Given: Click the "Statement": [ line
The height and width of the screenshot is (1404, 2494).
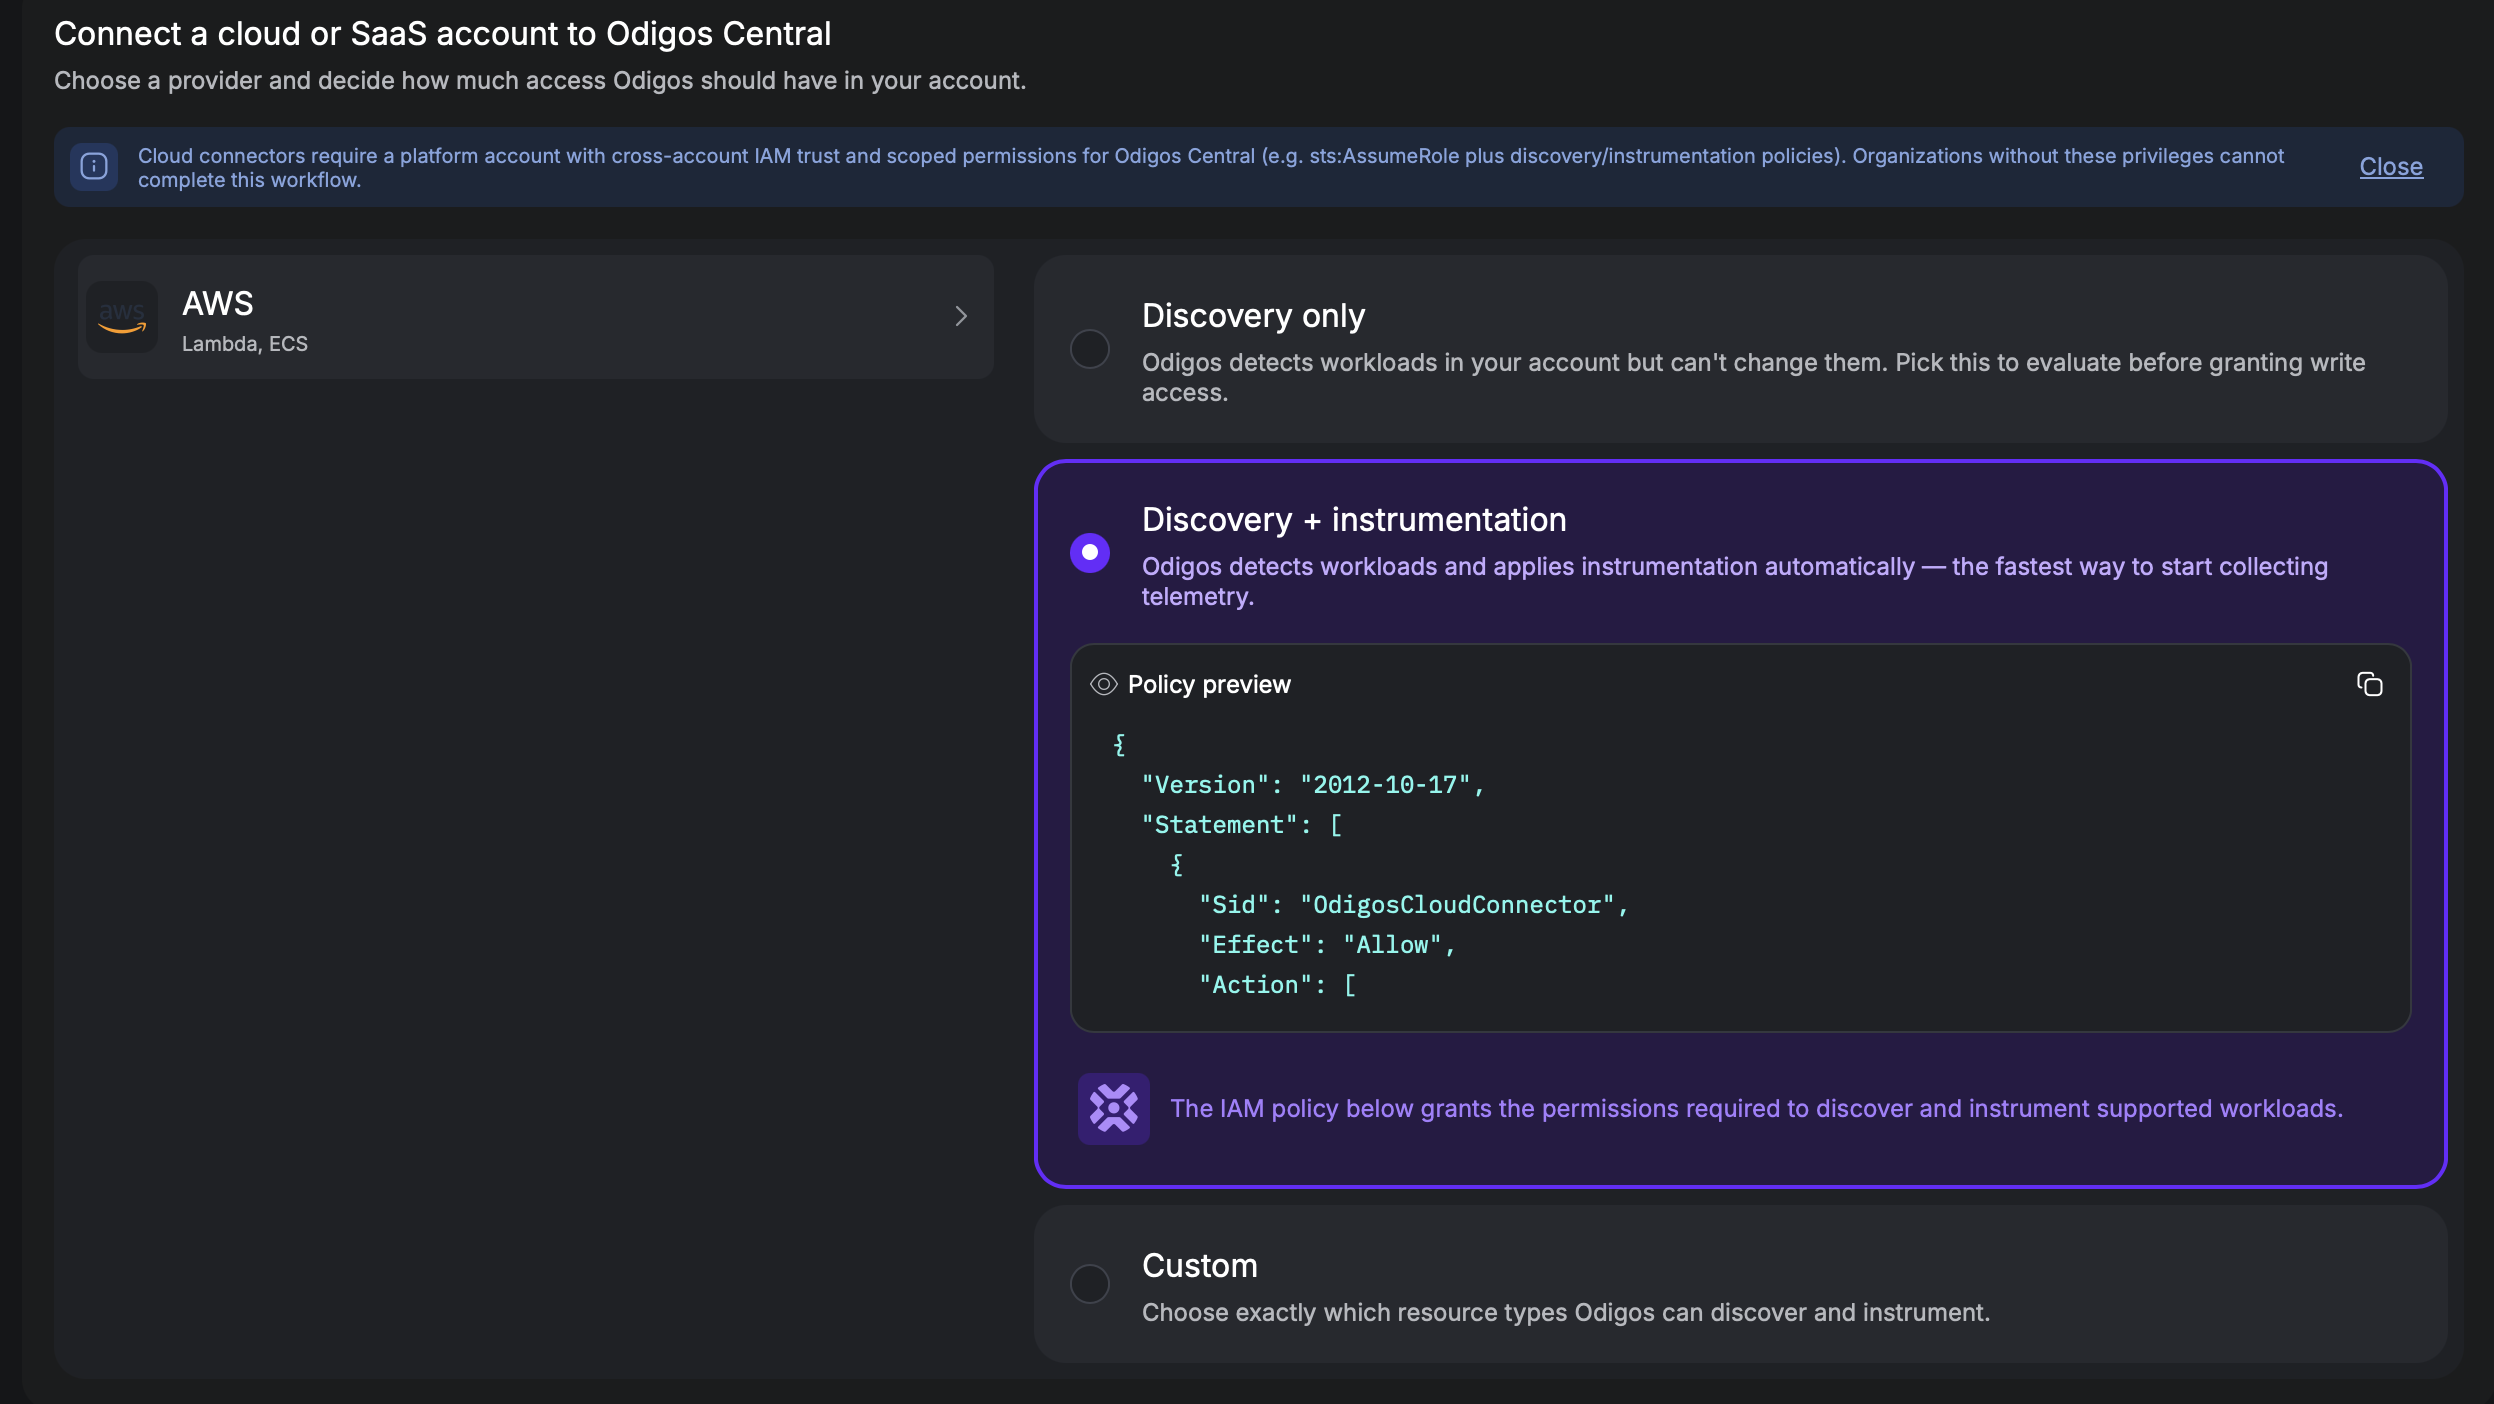Looking at the screenshot, I should [1241, 825].
